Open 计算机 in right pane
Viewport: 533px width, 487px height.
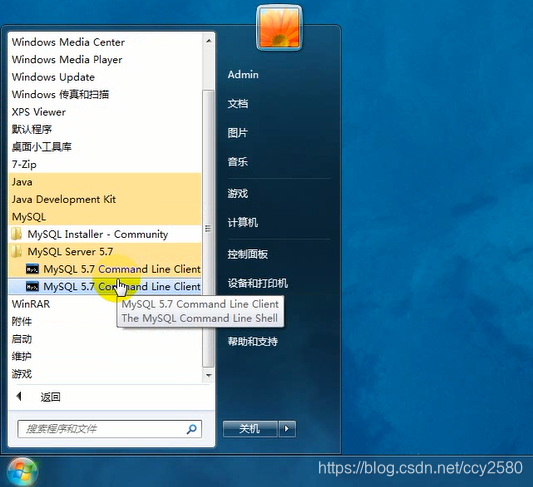243,223
